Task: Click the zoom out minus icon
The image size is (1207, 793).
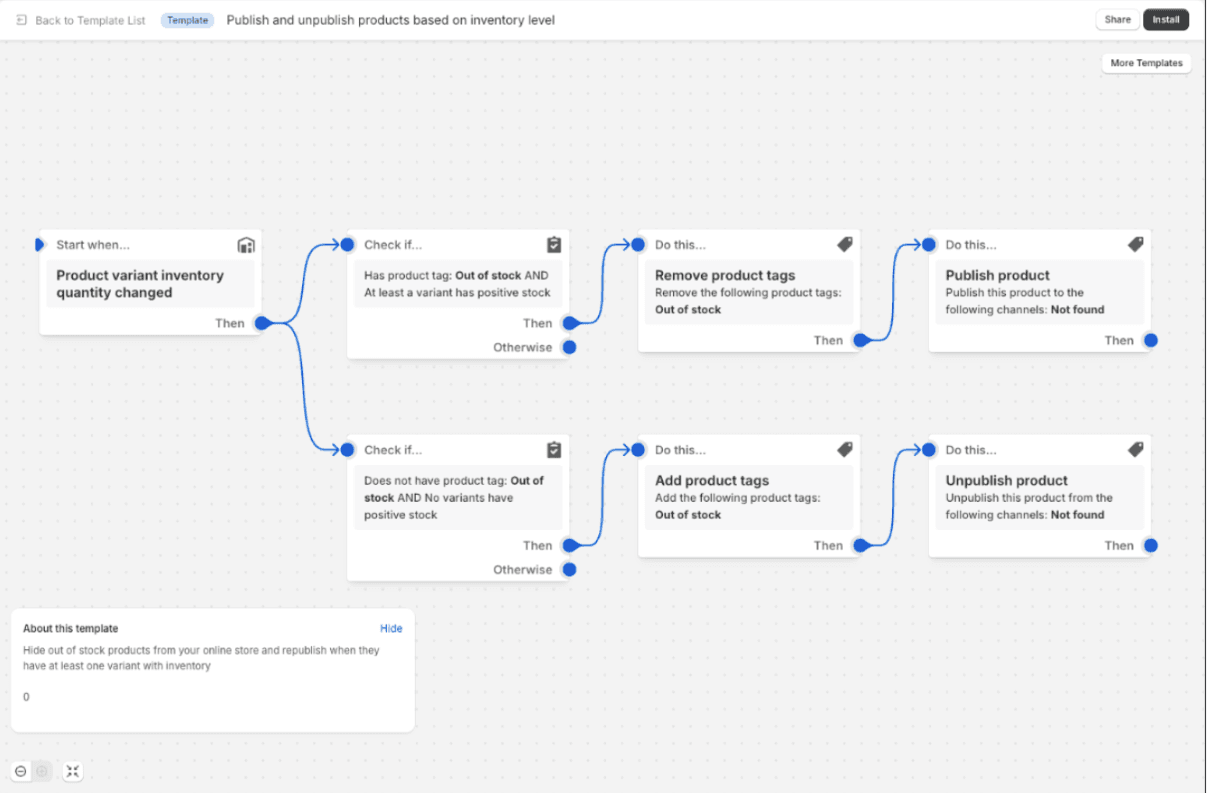Action: click(21, 771)
